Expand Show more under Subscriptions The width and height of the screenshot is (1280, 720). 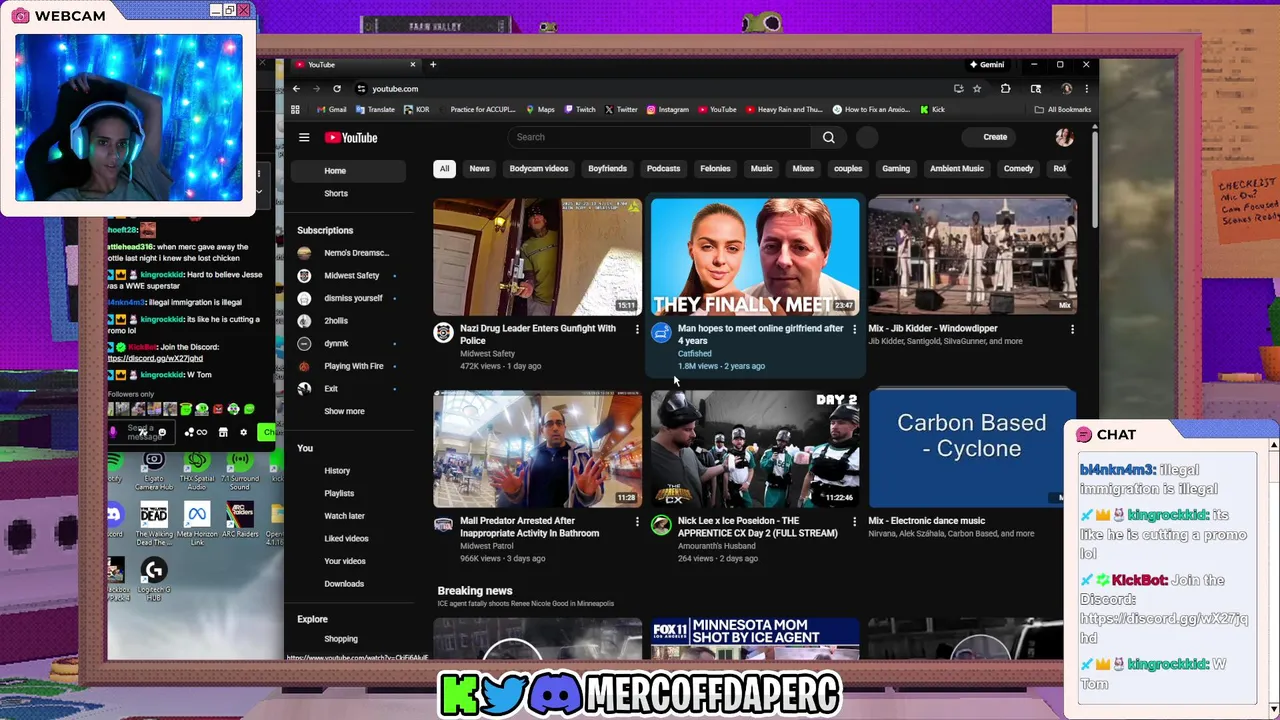pos(344,411)
